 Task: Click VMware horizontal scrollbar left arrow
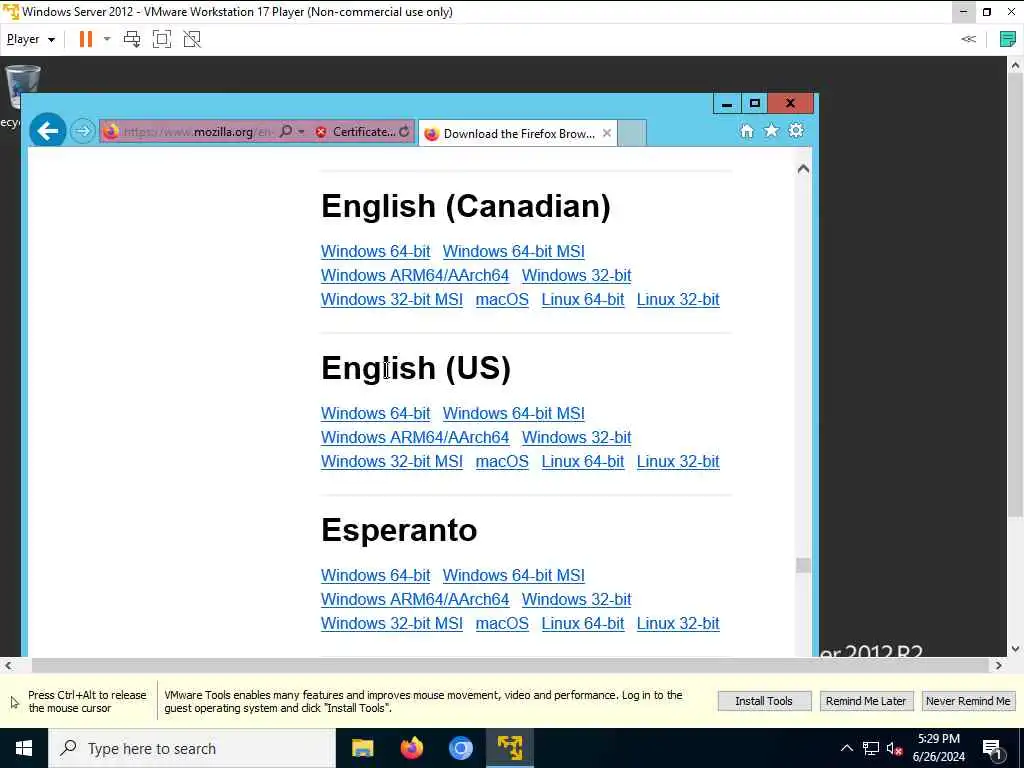pyautogui.click(x=8, y=665)
